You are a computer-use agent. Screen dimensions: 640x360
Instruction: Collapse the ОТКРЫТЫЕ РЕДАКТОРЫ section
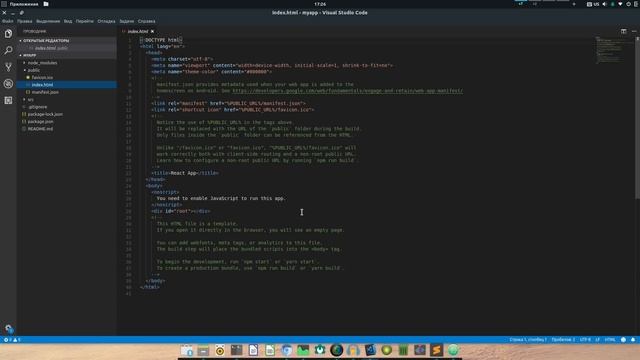coord(67,40)
